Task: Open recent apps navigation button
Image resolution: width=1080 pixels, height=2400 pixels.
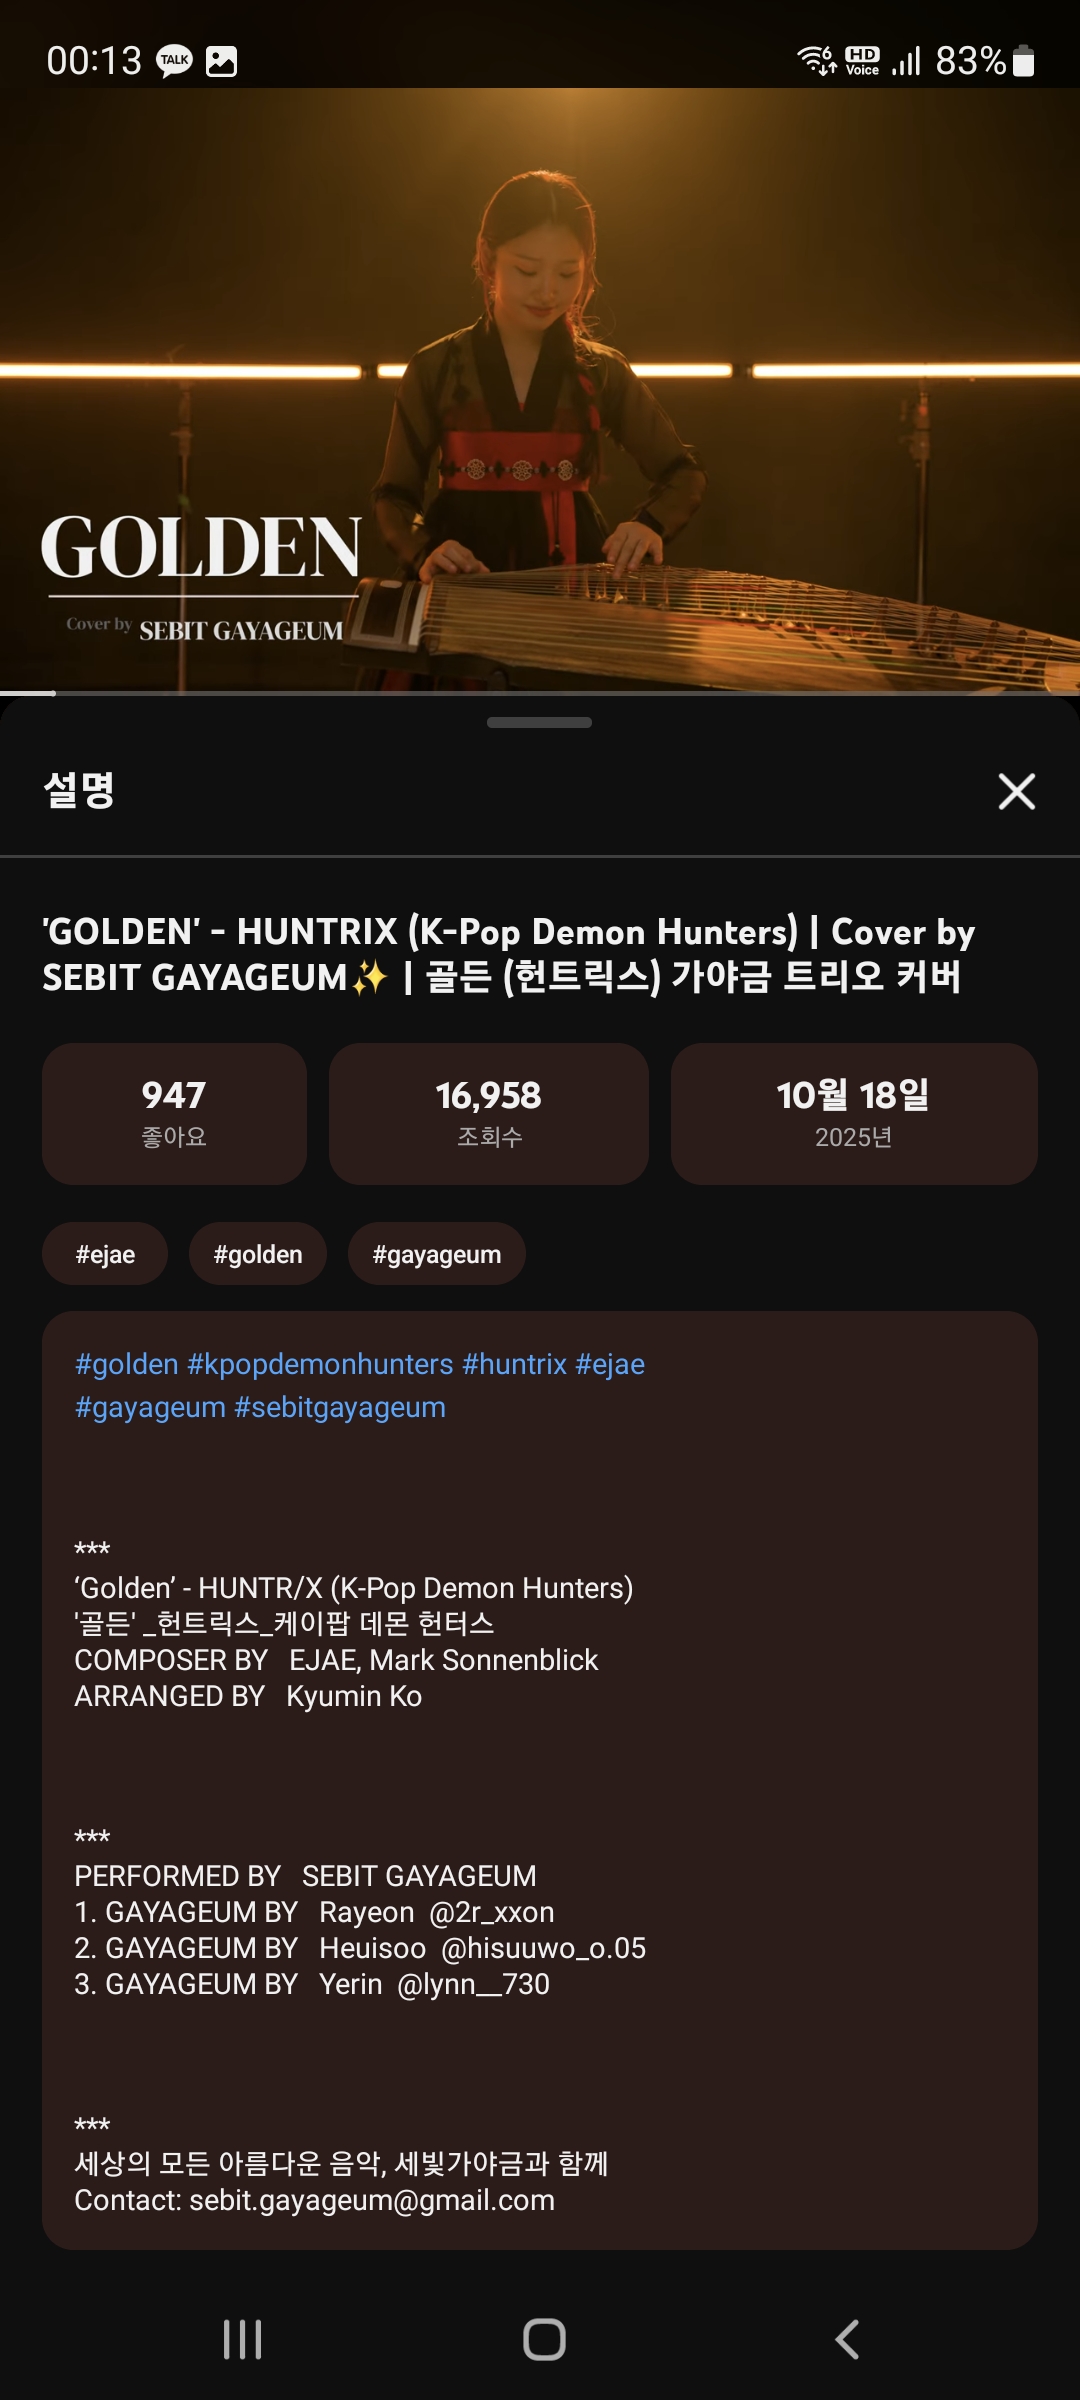Action: 242,2339
